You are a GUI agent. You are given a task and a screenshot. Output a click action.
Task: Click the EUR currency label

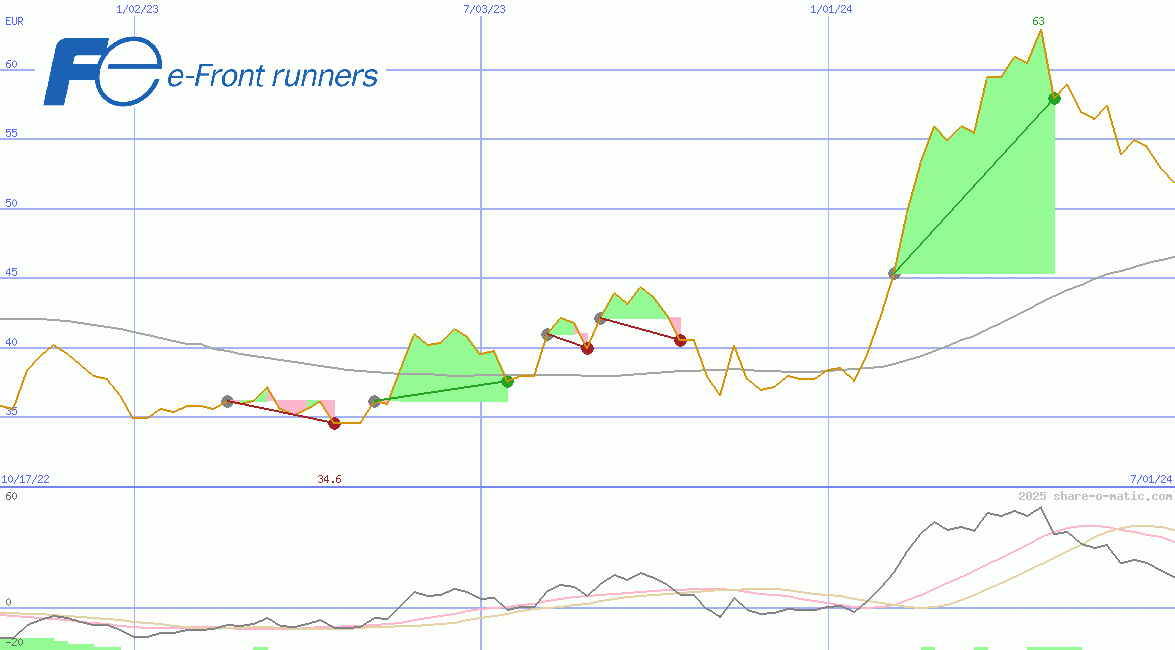point(14,21)
